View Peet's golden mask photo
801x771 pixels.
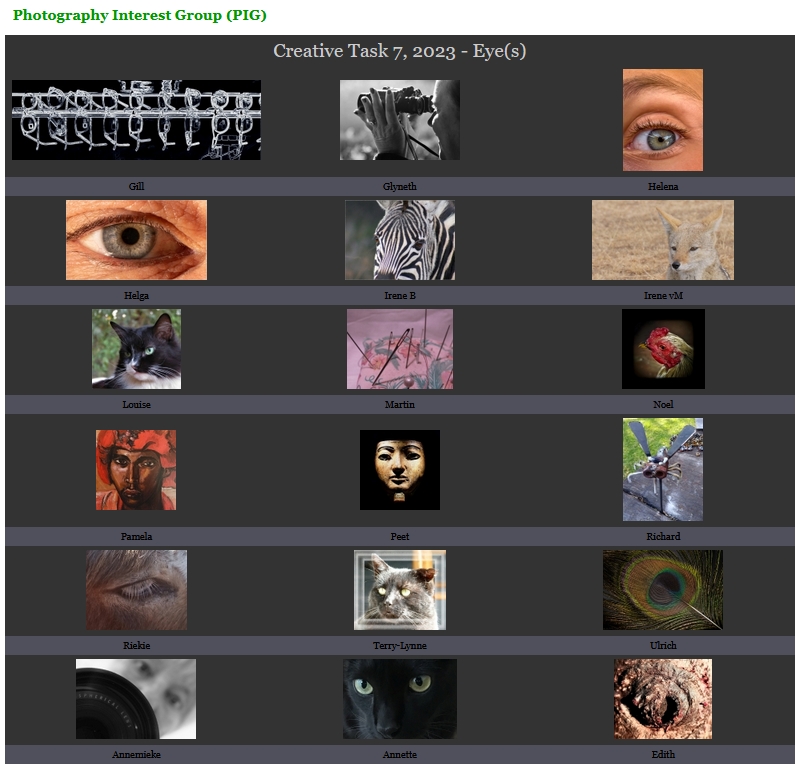pyautogui.click(x=399, y=470)
